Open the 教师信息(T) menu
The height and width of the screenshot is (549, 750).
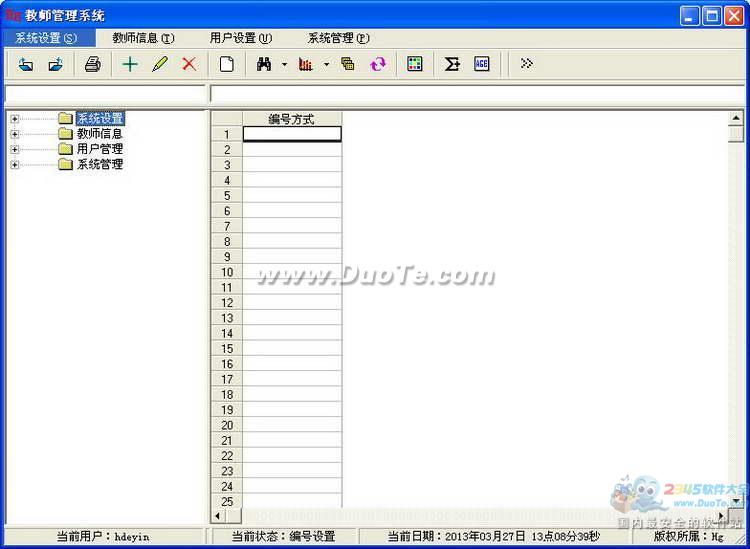[x=143, y=38]
